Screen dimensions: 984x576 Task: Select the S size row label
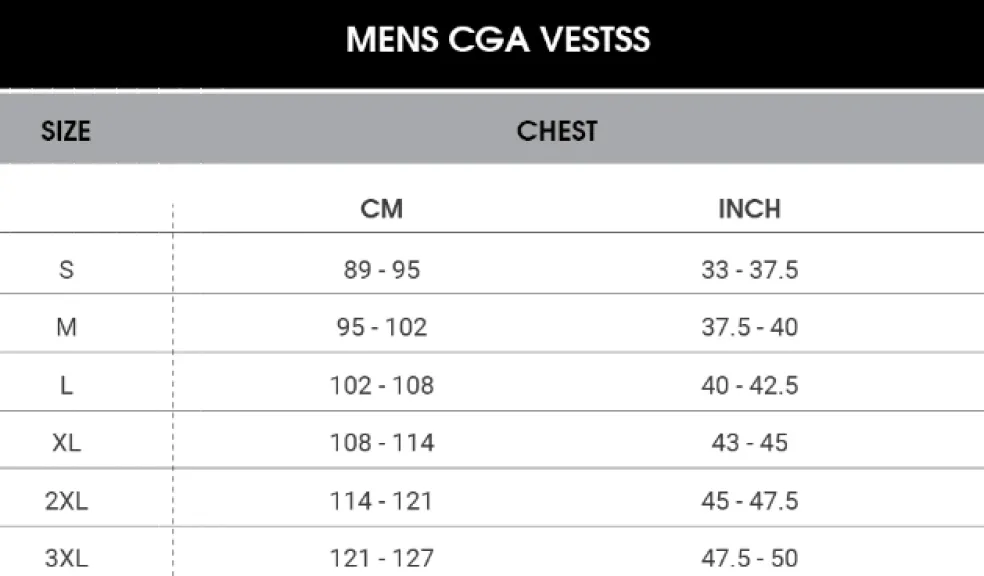[x=66, y=270]
